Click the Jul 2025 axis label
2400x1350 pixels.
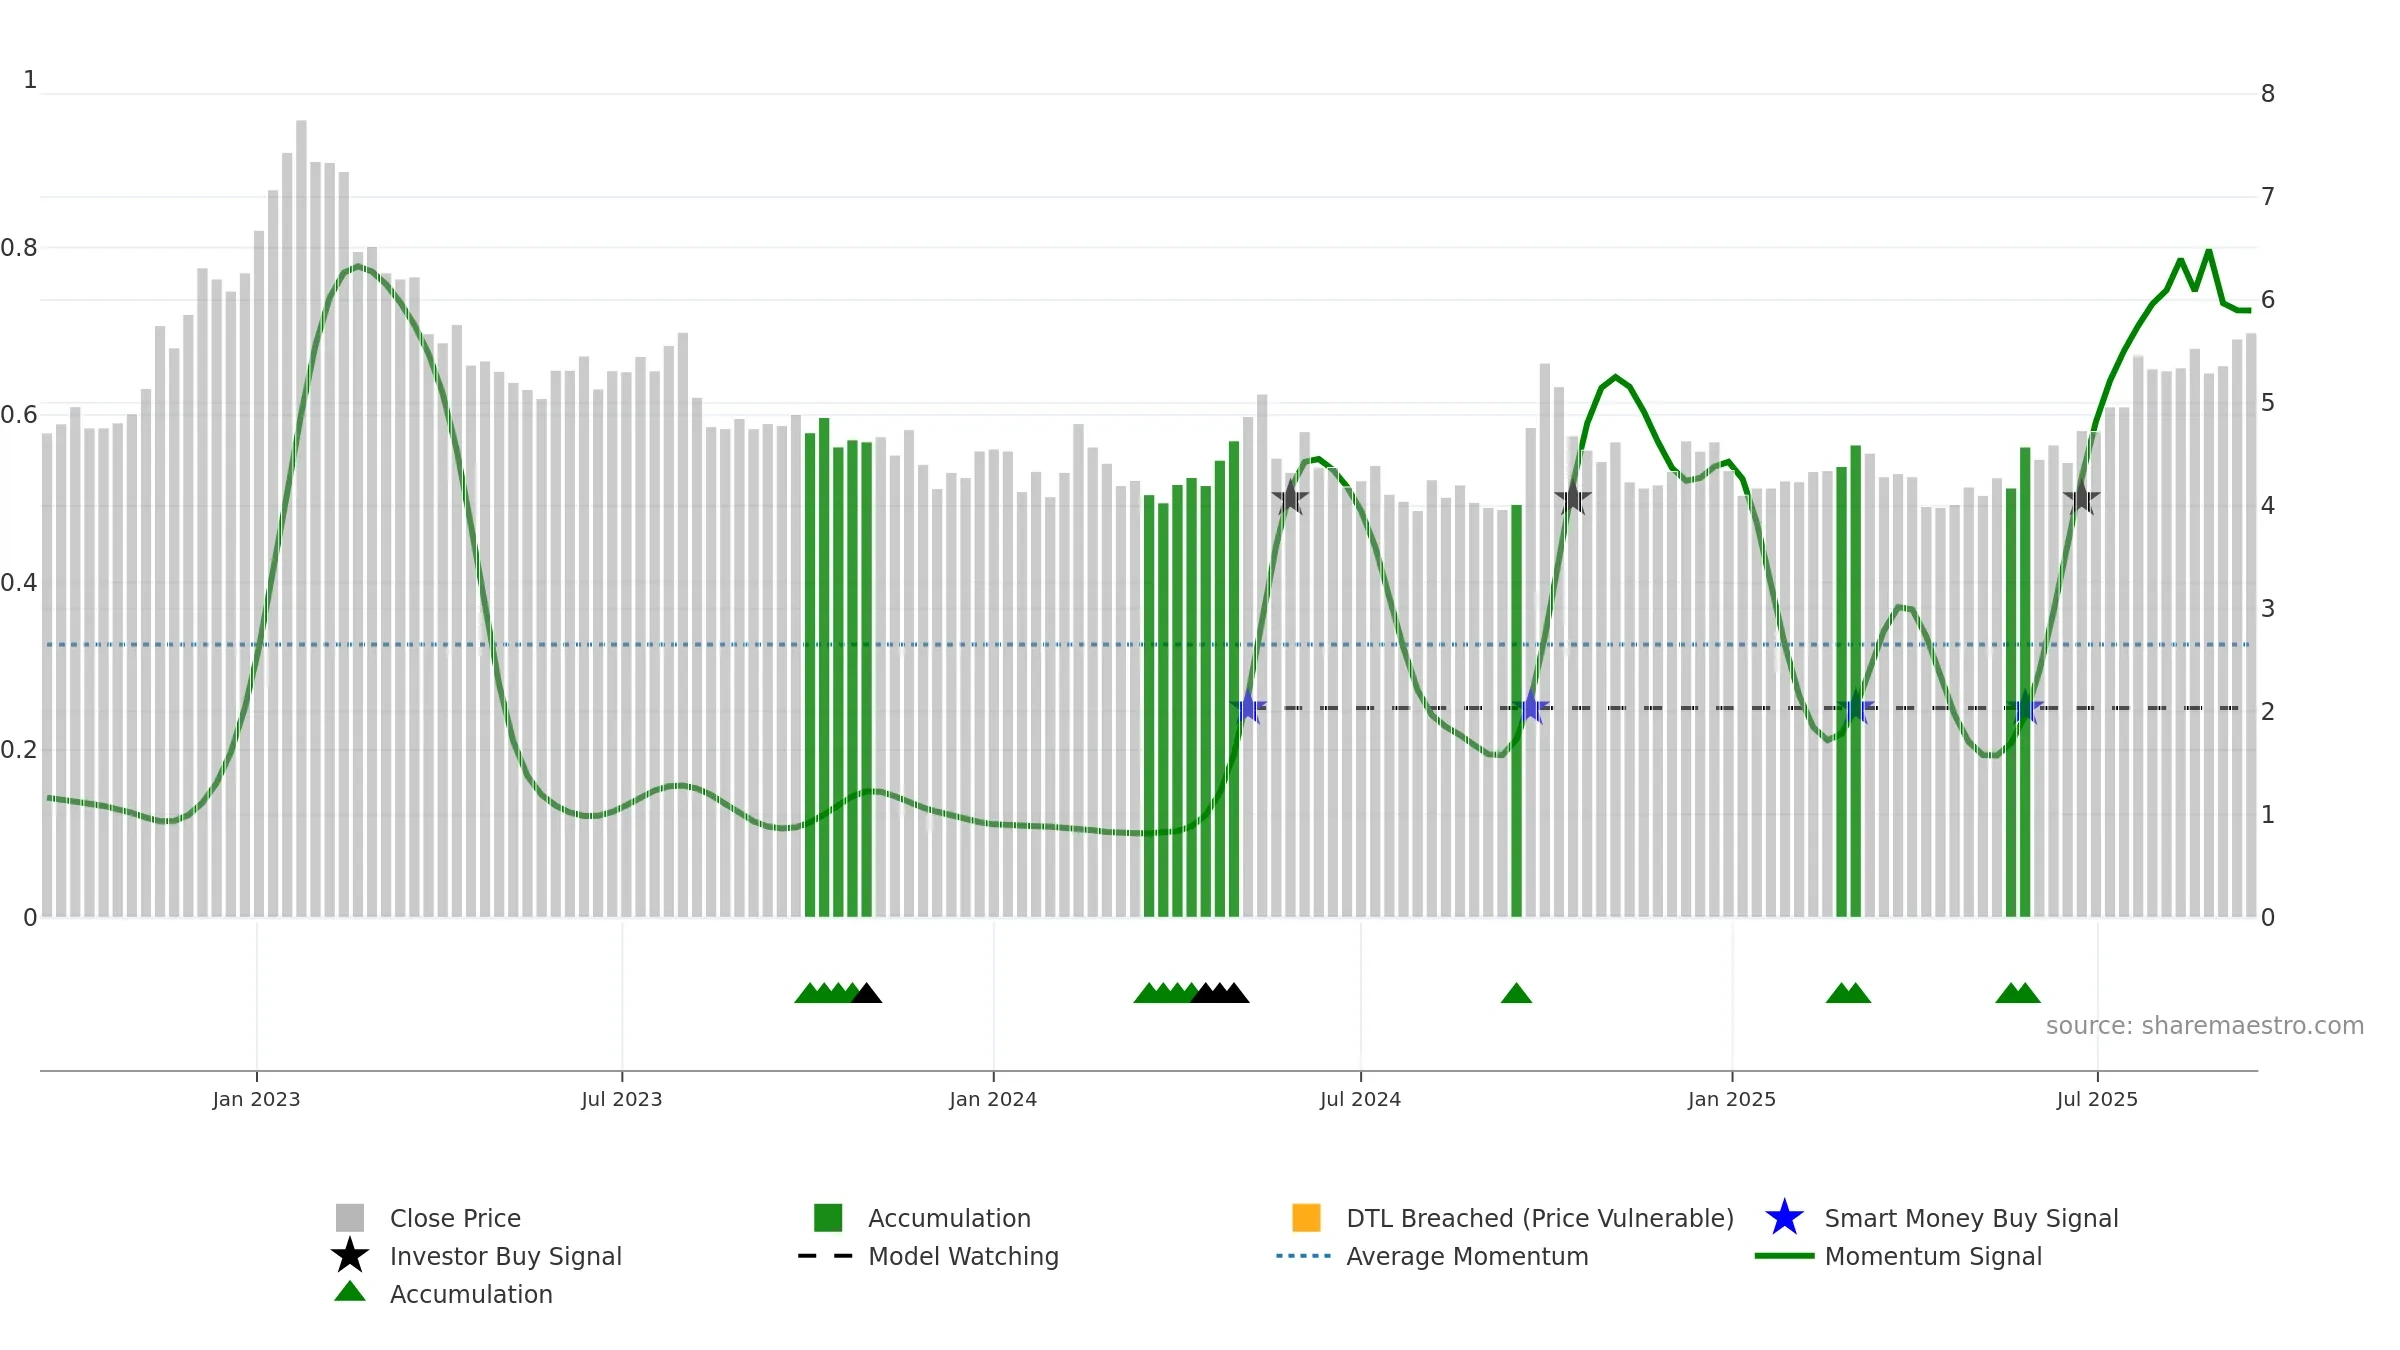[2097, 1099]
